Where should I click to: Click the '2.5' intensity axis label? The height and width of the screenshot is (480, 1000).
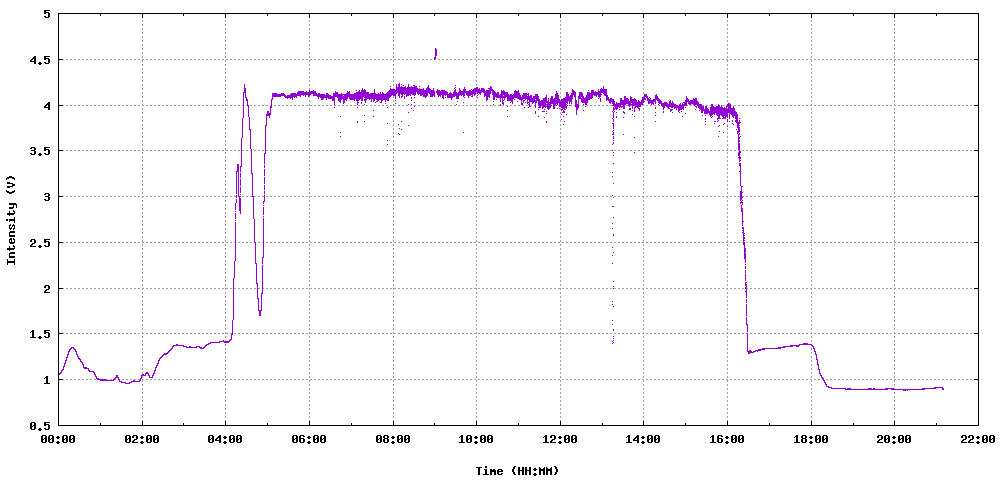[41, 243]
